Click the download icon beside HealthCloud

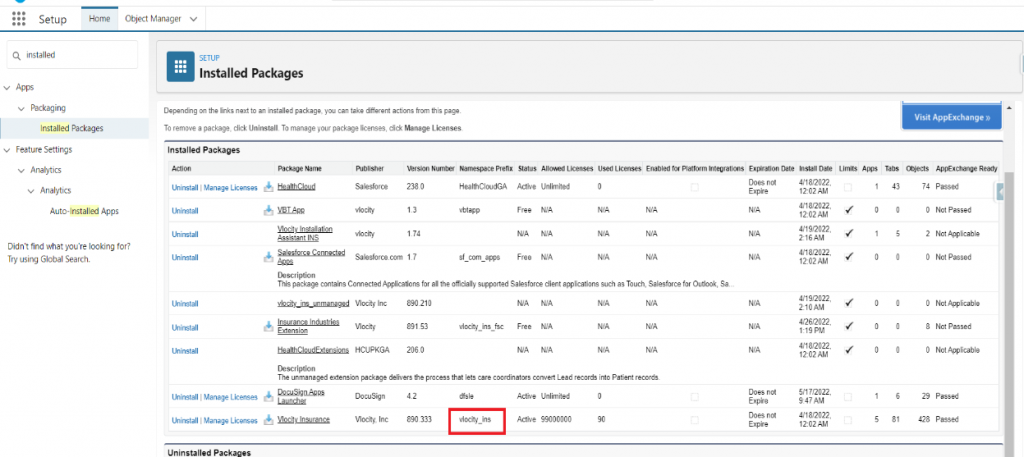point(268,187)
